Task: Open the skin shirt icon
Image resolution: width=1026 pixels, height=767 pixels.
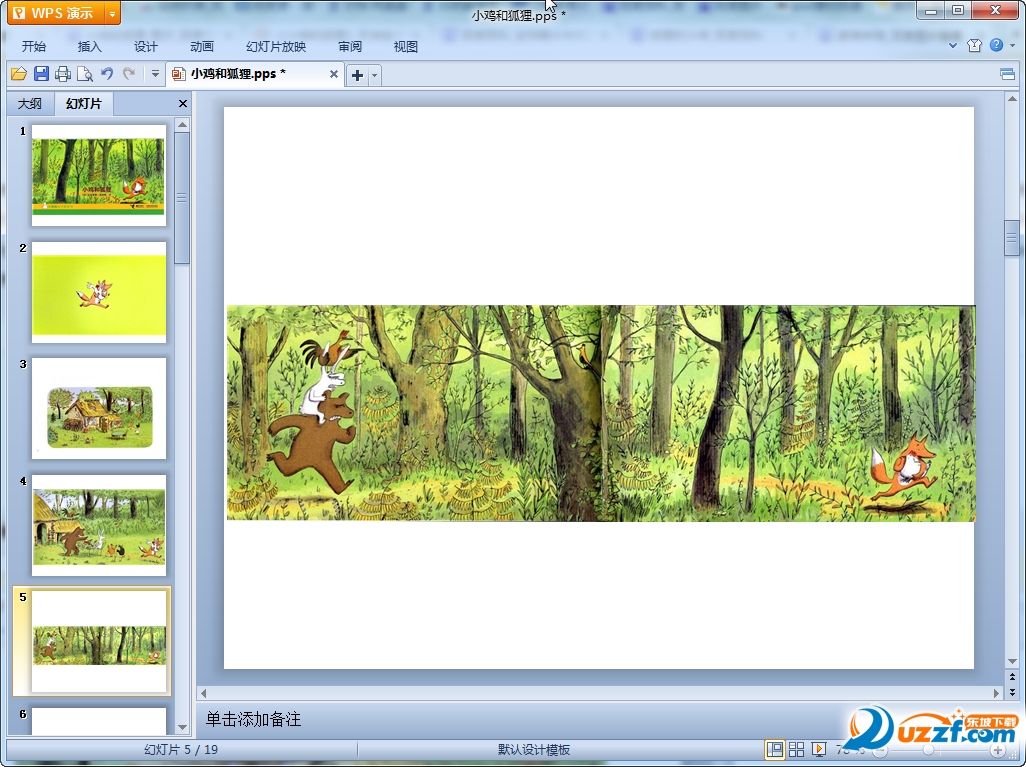Action: click(974, 45)
